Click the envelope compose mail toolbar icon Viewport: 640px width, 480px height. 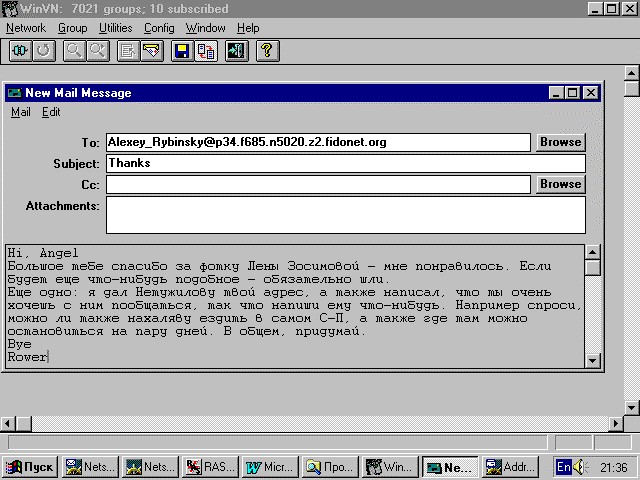click(152, 51)
